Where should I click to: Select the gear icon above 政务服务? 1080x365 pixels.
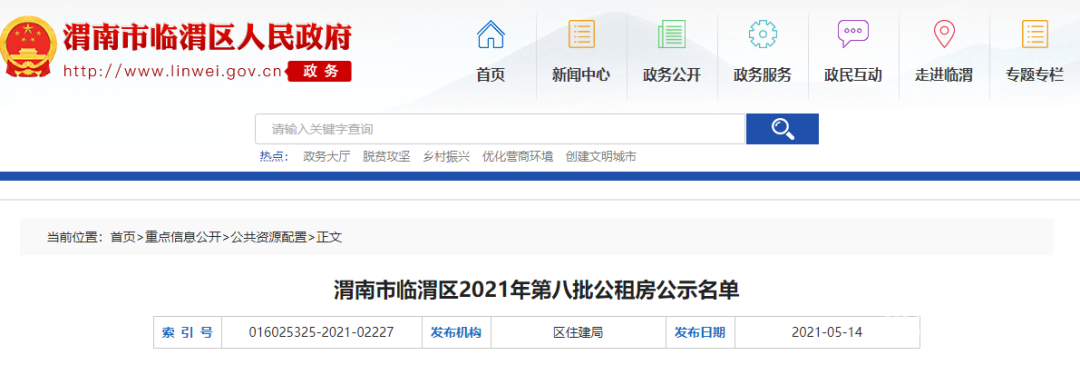click(762, 34)
